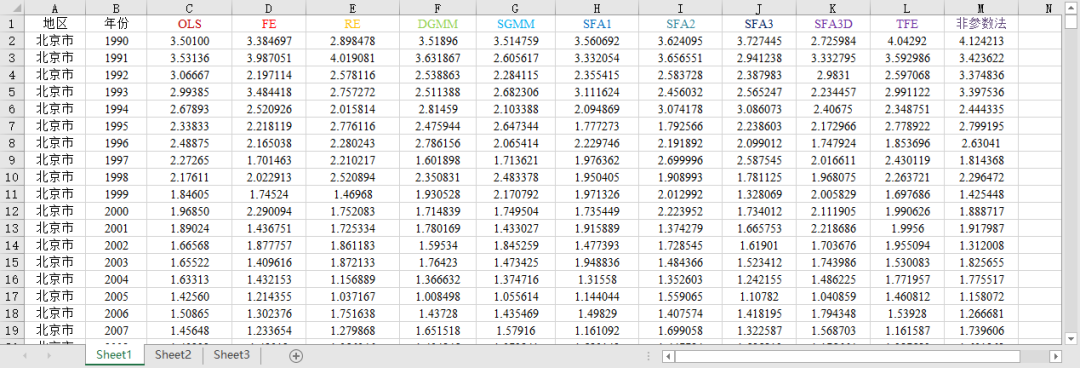Select TFE value 4.04292

[907, 41]
